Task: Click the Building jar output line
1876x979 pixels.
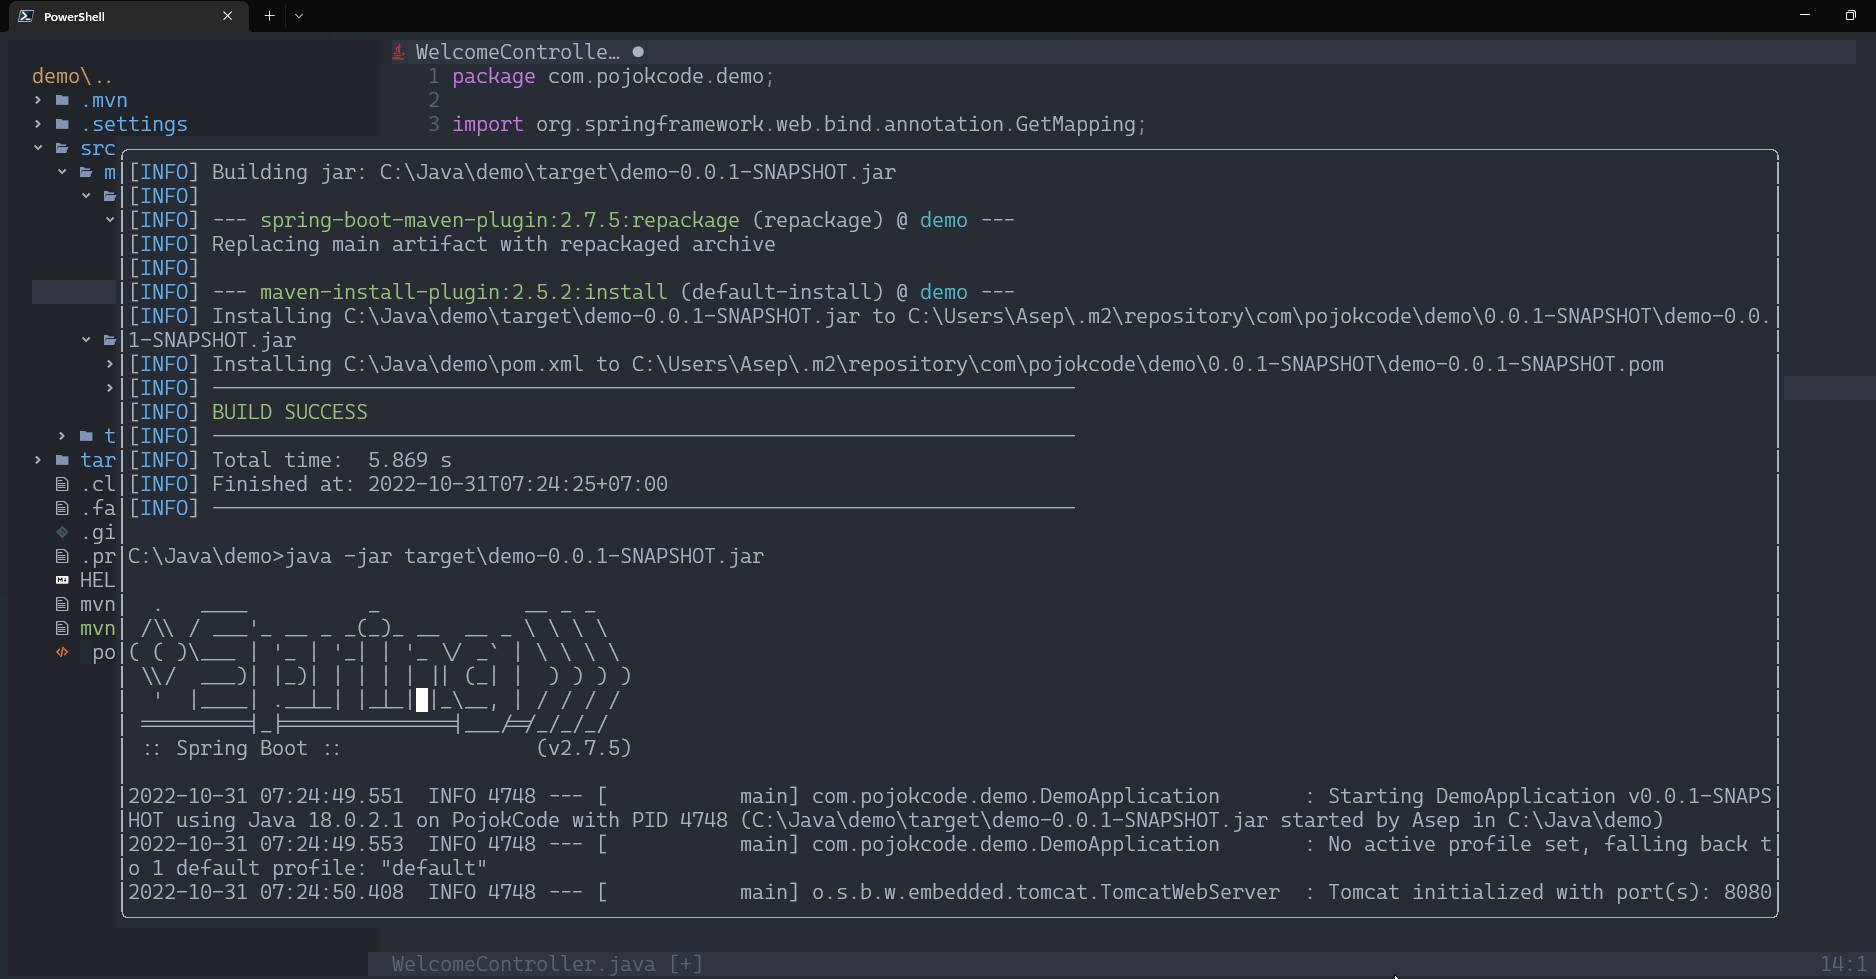Action: coord(512,172)
